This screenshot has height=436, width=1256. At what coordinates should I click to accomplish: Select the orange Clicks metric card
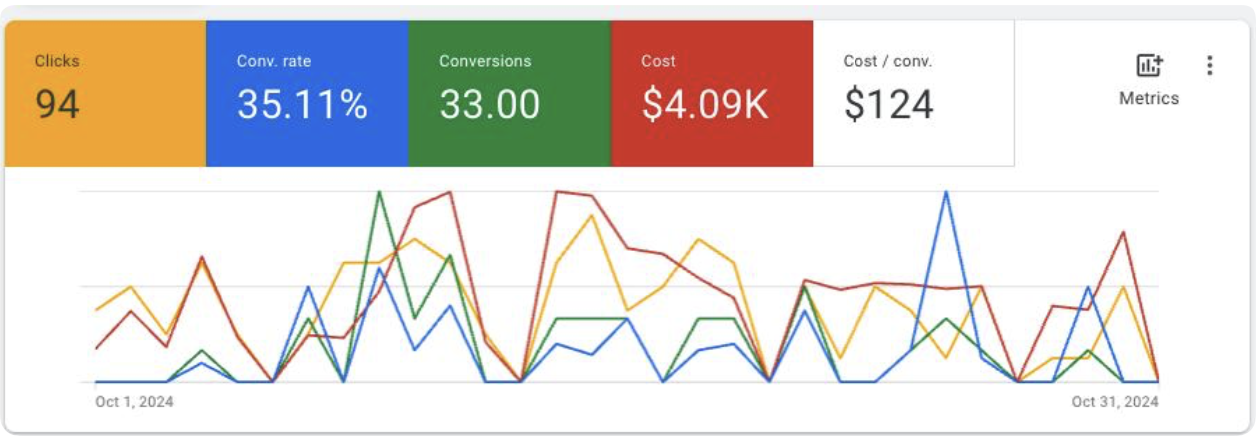tap(105, 92)
